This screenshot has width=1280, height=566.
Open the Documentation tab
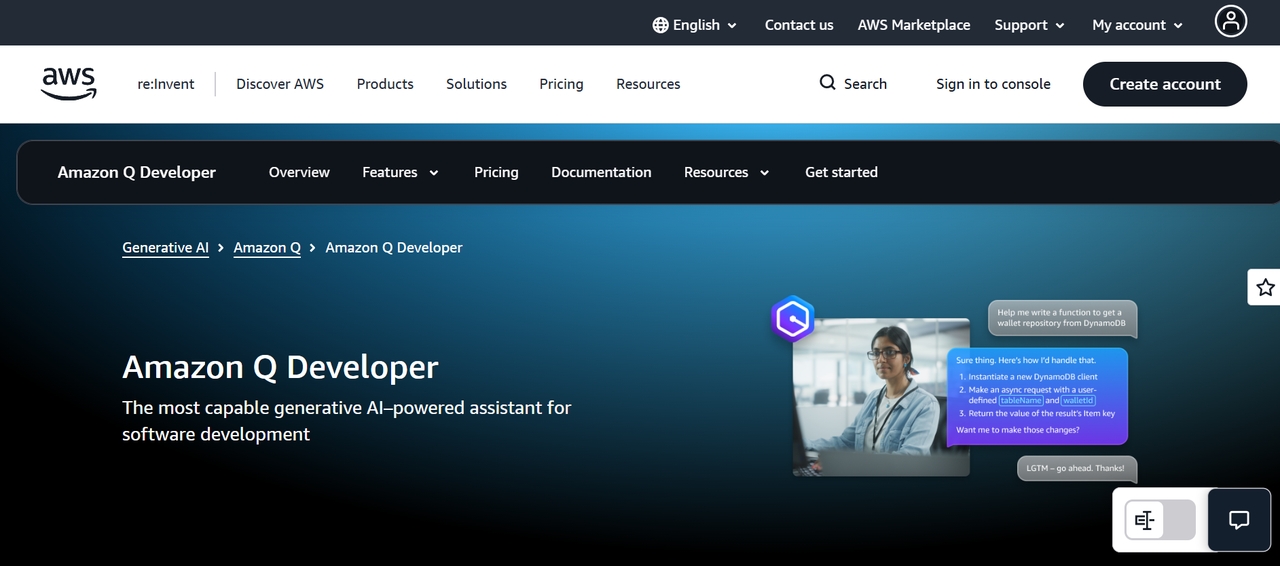pyautogui.click(x=601, y=172)
